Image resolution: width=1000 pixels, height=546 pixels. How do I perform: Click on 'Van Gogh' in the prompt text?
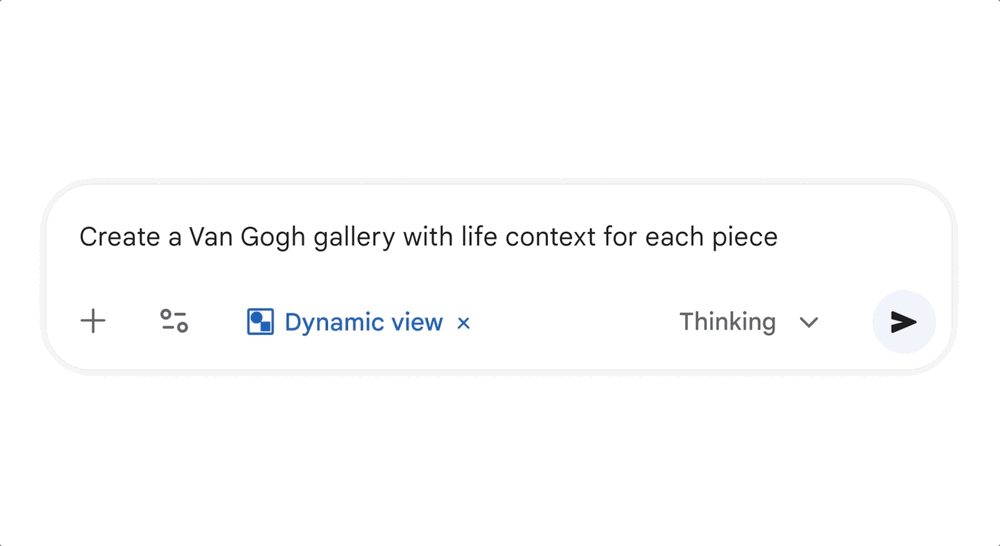[x=237, y=238]
